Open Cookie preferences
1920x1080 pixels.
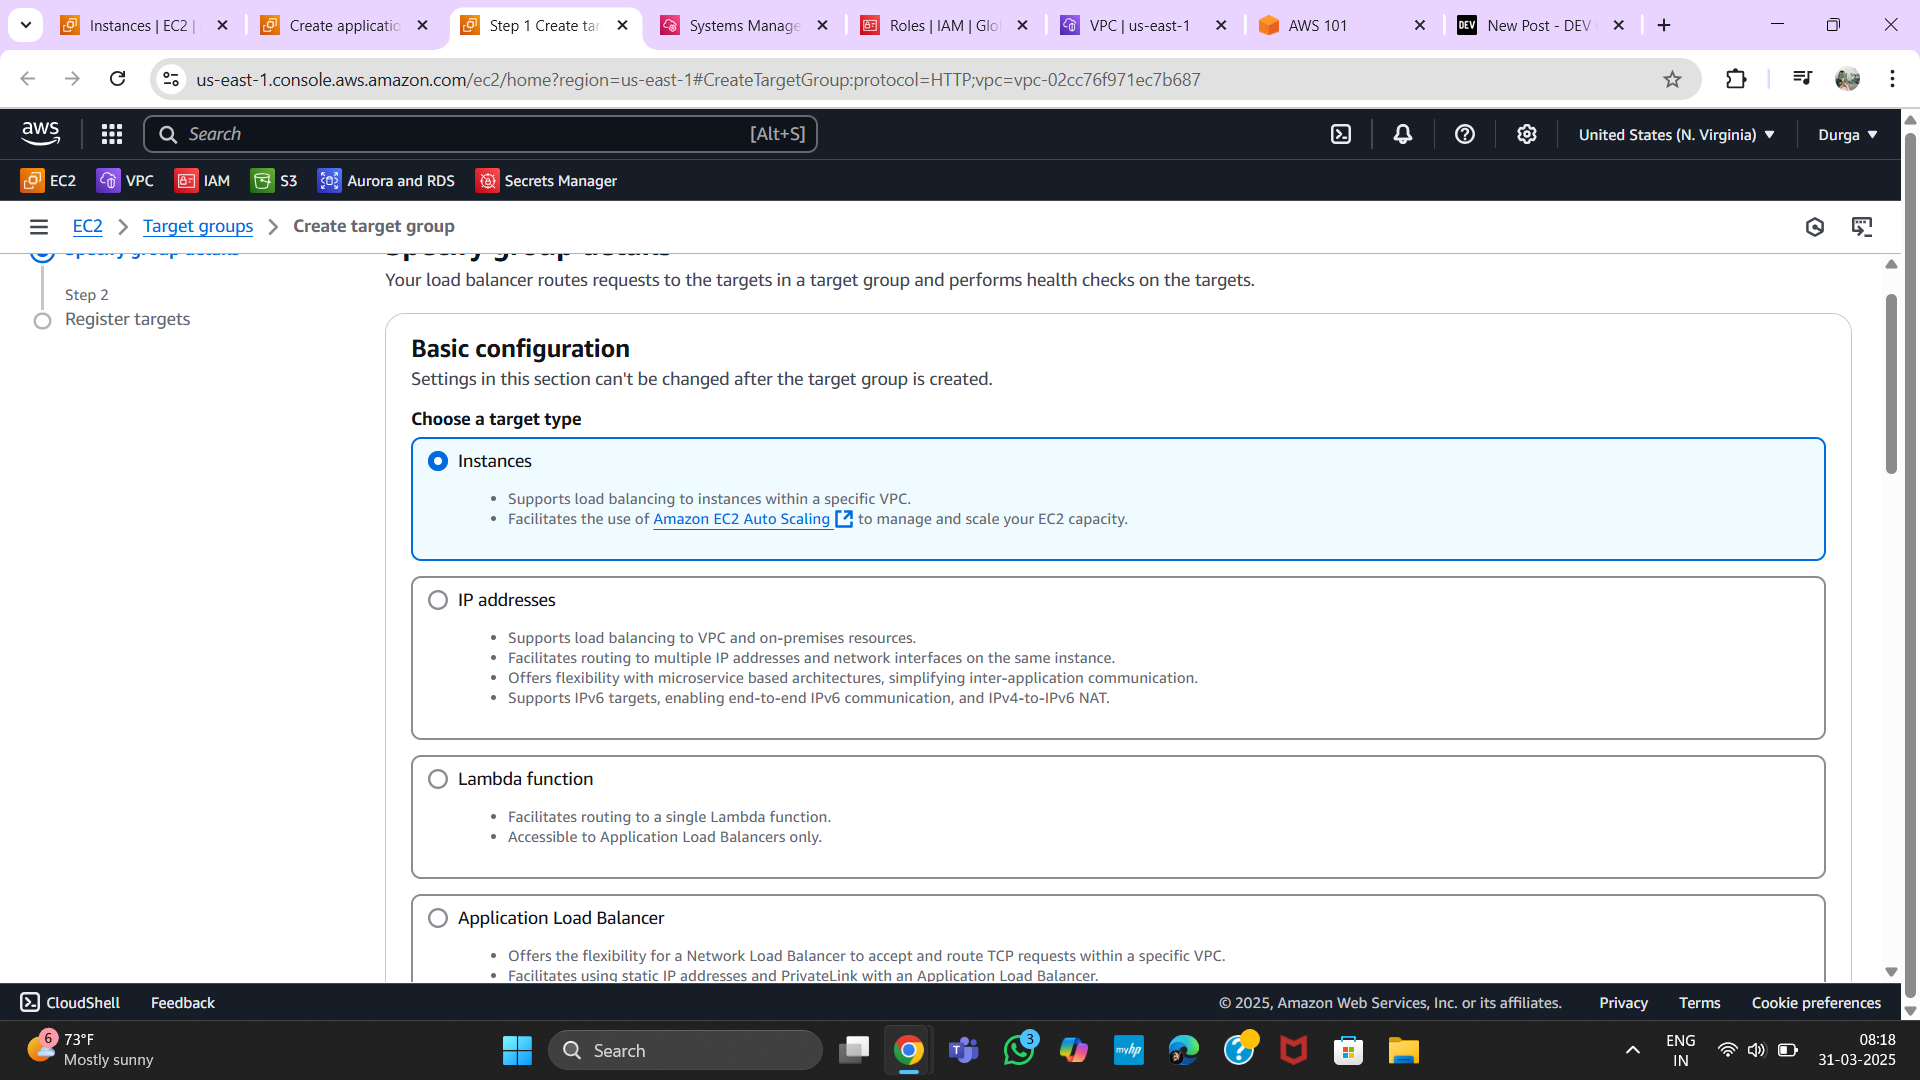(x=1816, y=1002)
